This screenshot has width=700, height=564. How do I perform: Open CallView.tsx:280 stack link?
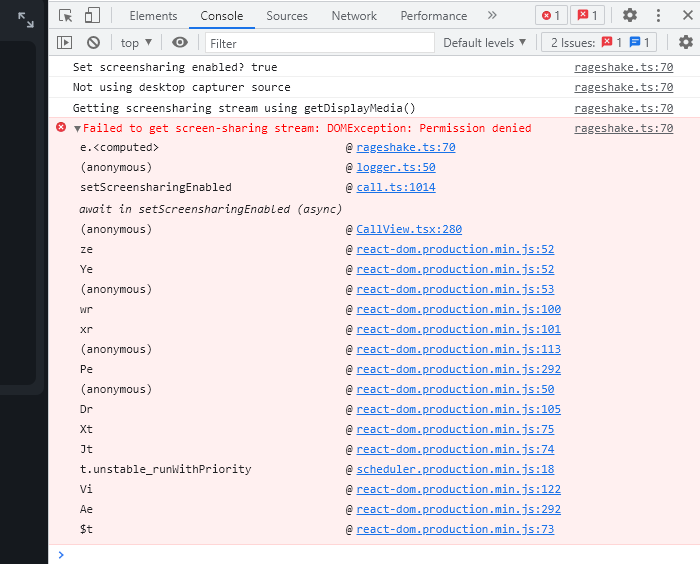[x=409, y=230]
